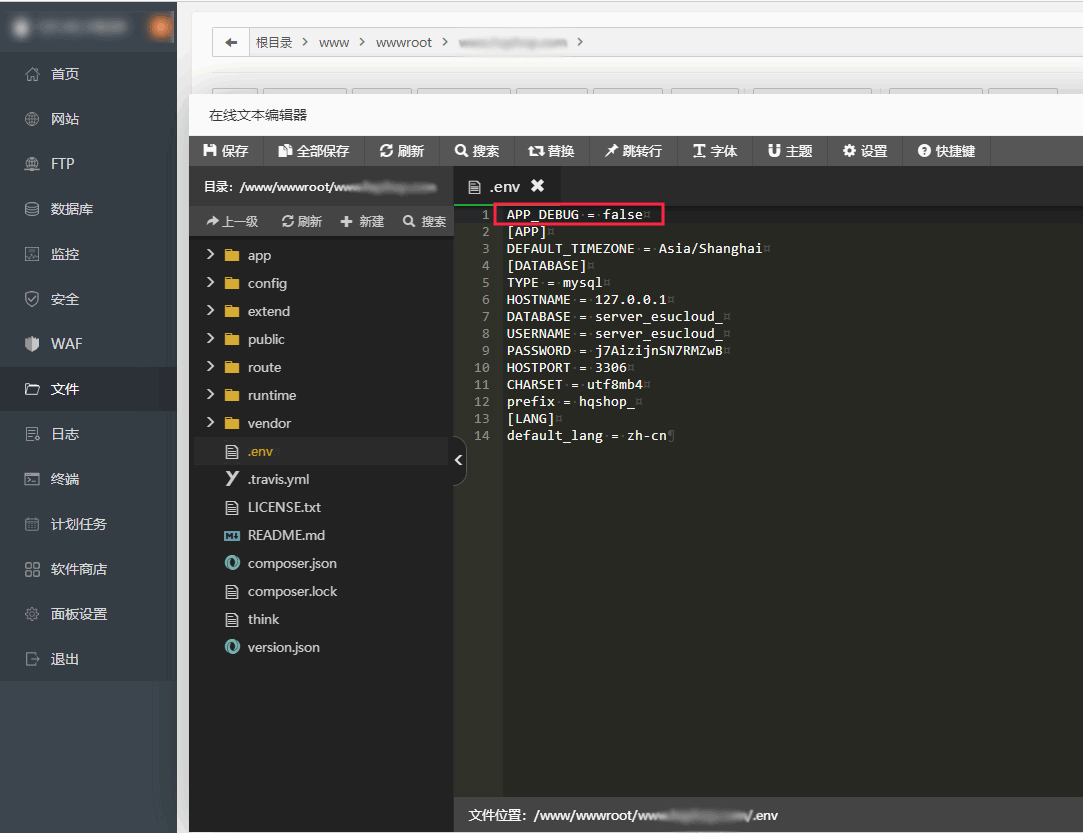Open the 安全 security section
1083x833 pixels.
(x=64, y=299)
